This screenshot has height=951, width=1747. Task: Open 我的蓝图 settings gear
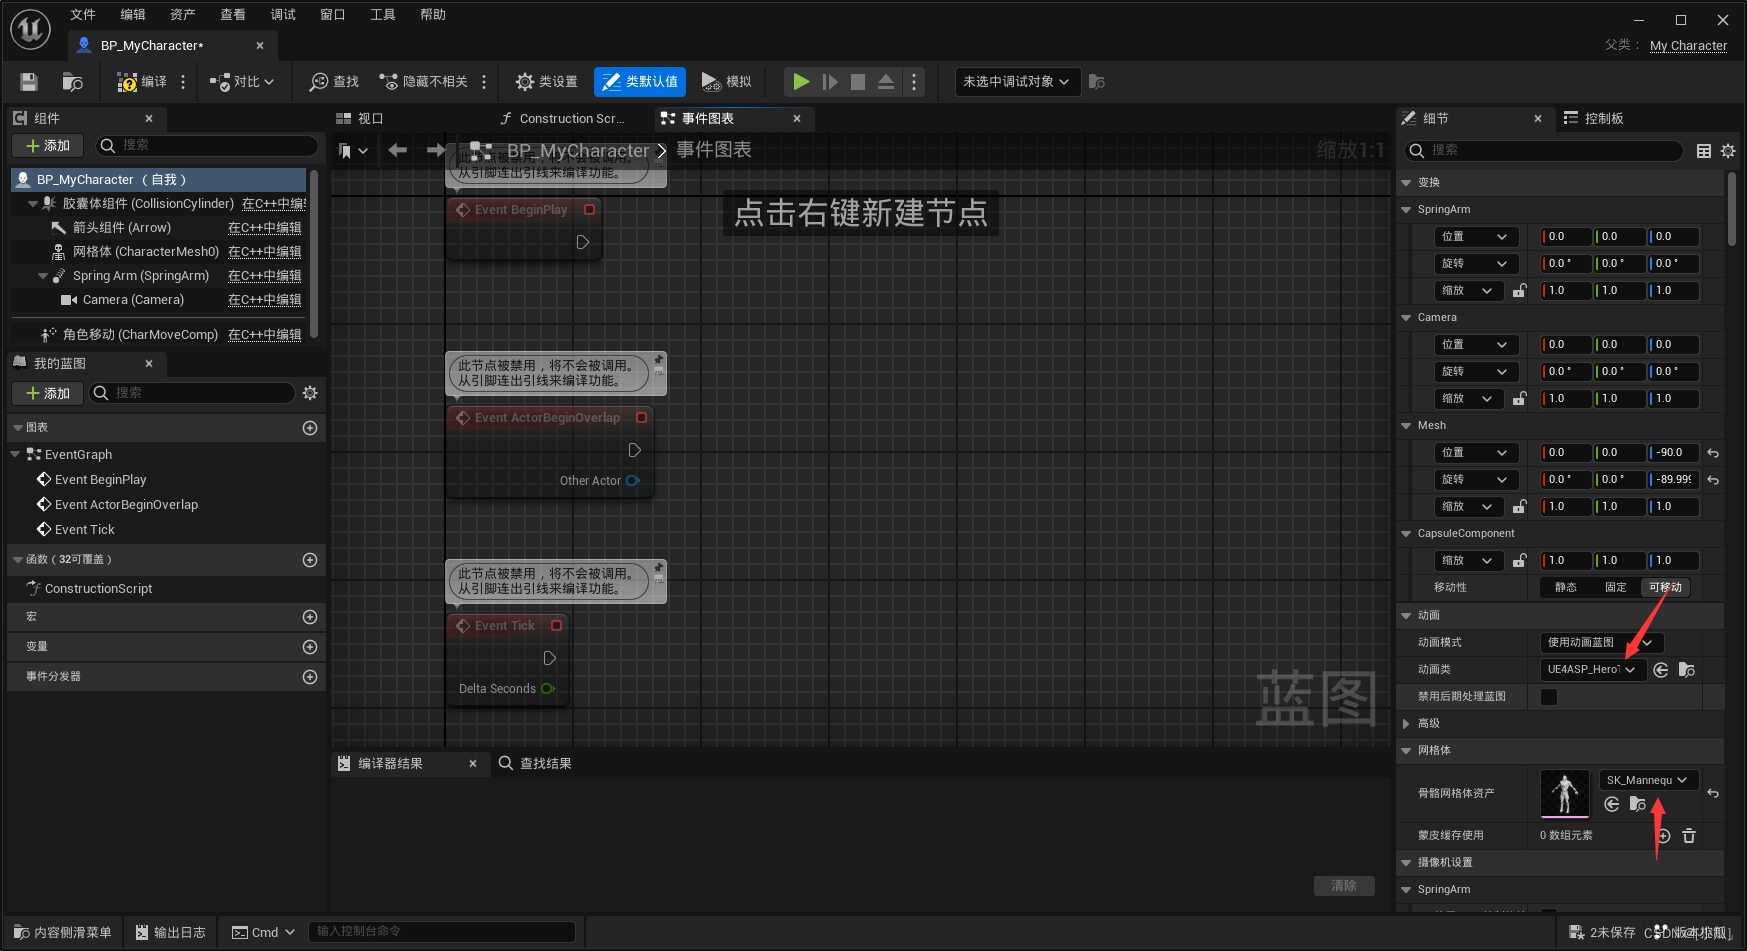310,393
